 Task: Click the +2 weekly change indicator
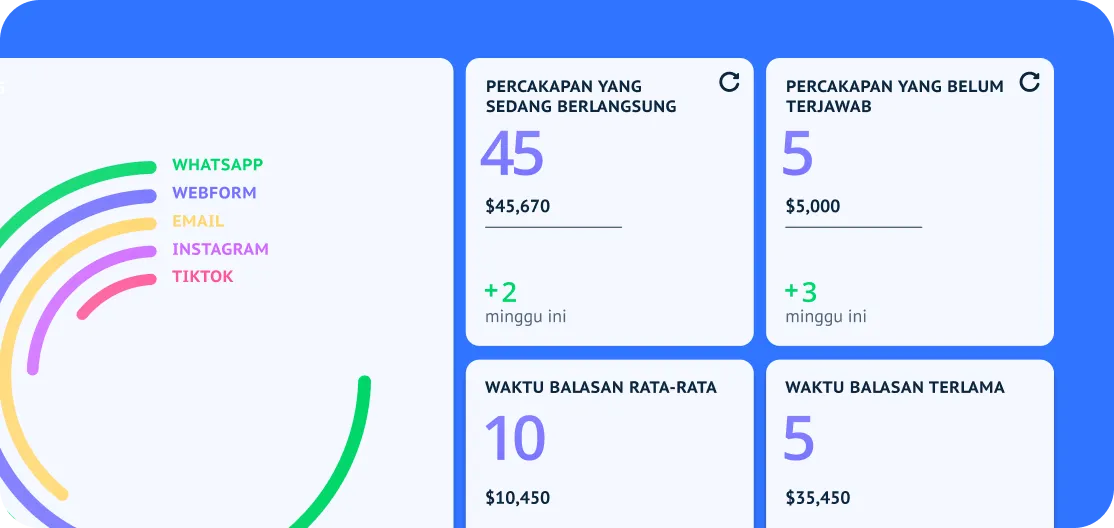coord(500,292)
